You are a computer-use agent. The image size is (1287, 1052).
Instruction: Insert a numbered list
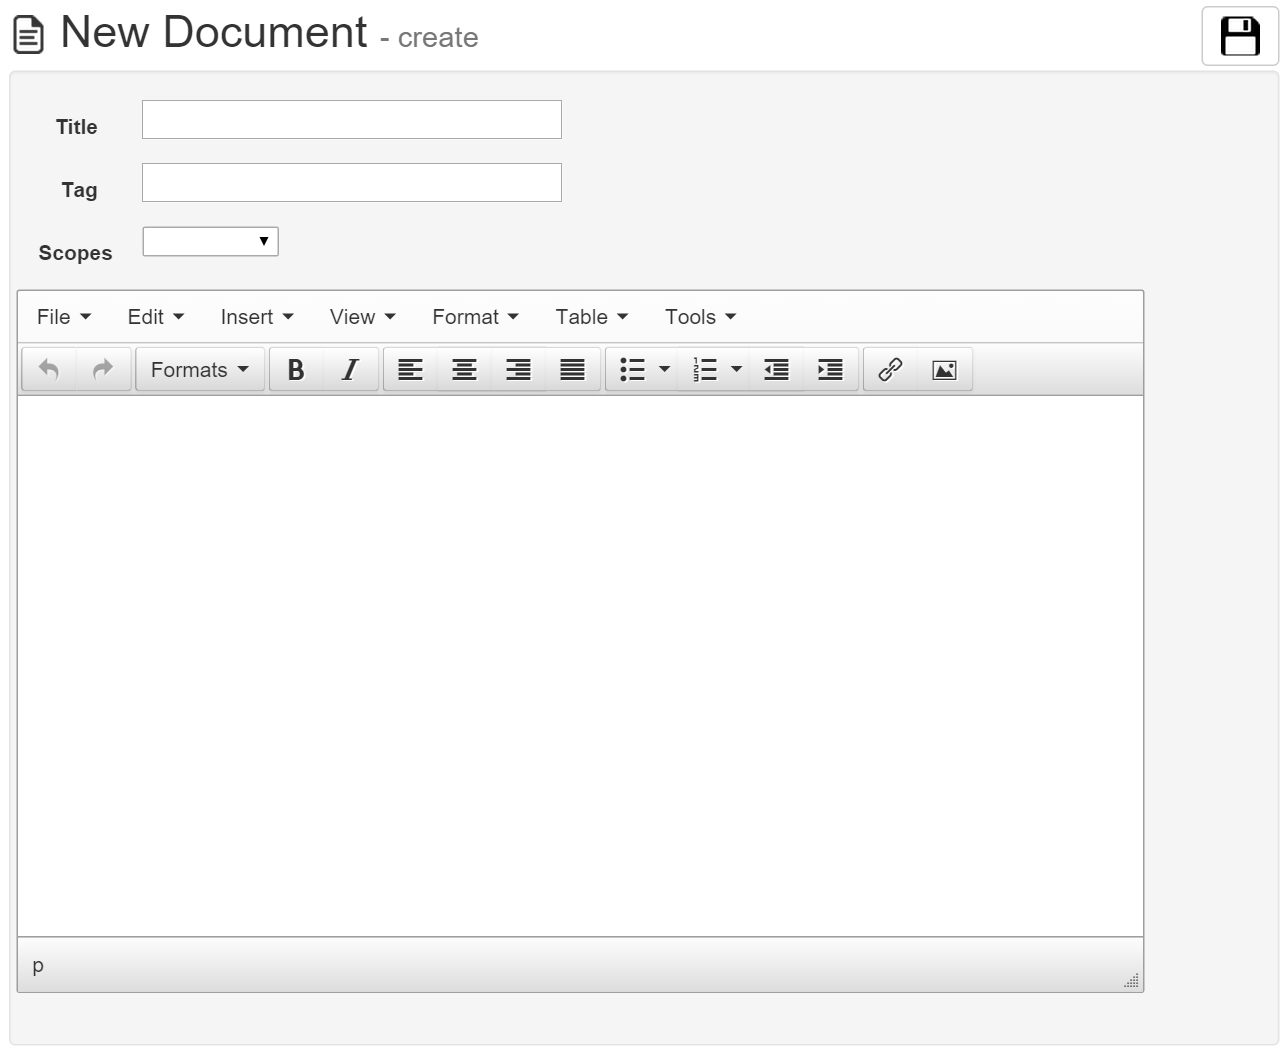click(x=705, y=370)
